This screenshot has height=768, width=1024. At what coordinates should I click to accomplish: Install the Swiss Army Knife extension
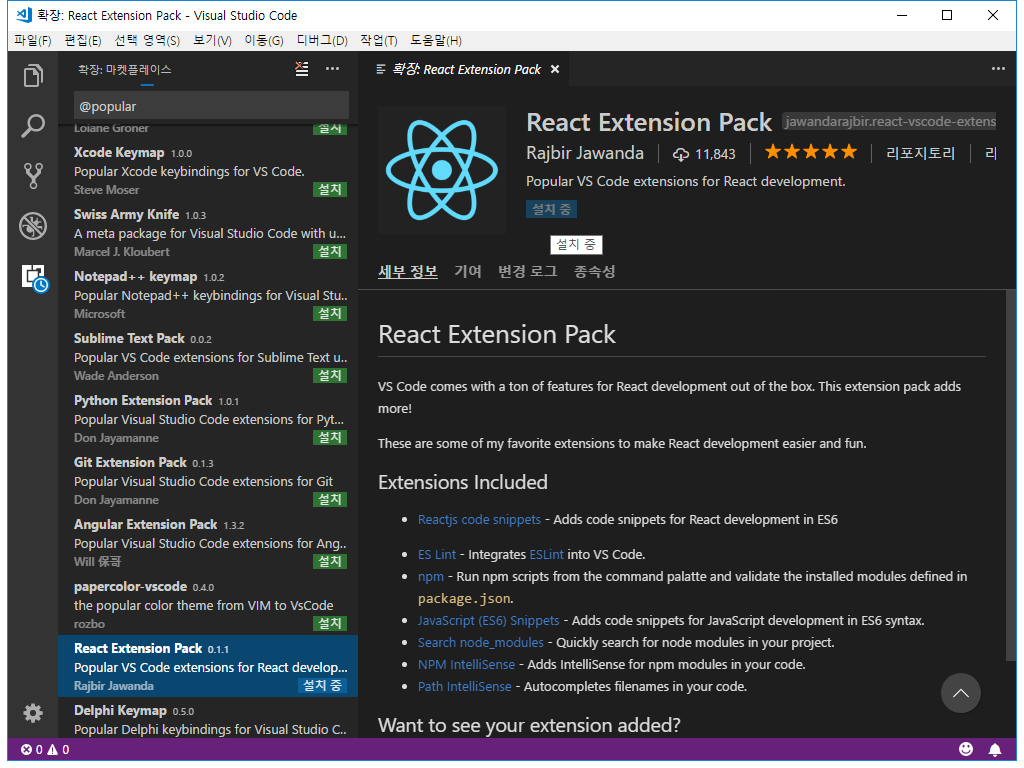pos(330,251)
